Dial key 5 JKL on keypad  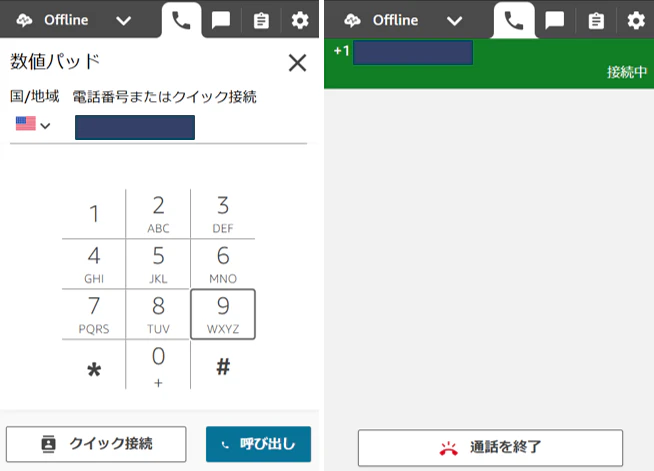coord(158,264)
